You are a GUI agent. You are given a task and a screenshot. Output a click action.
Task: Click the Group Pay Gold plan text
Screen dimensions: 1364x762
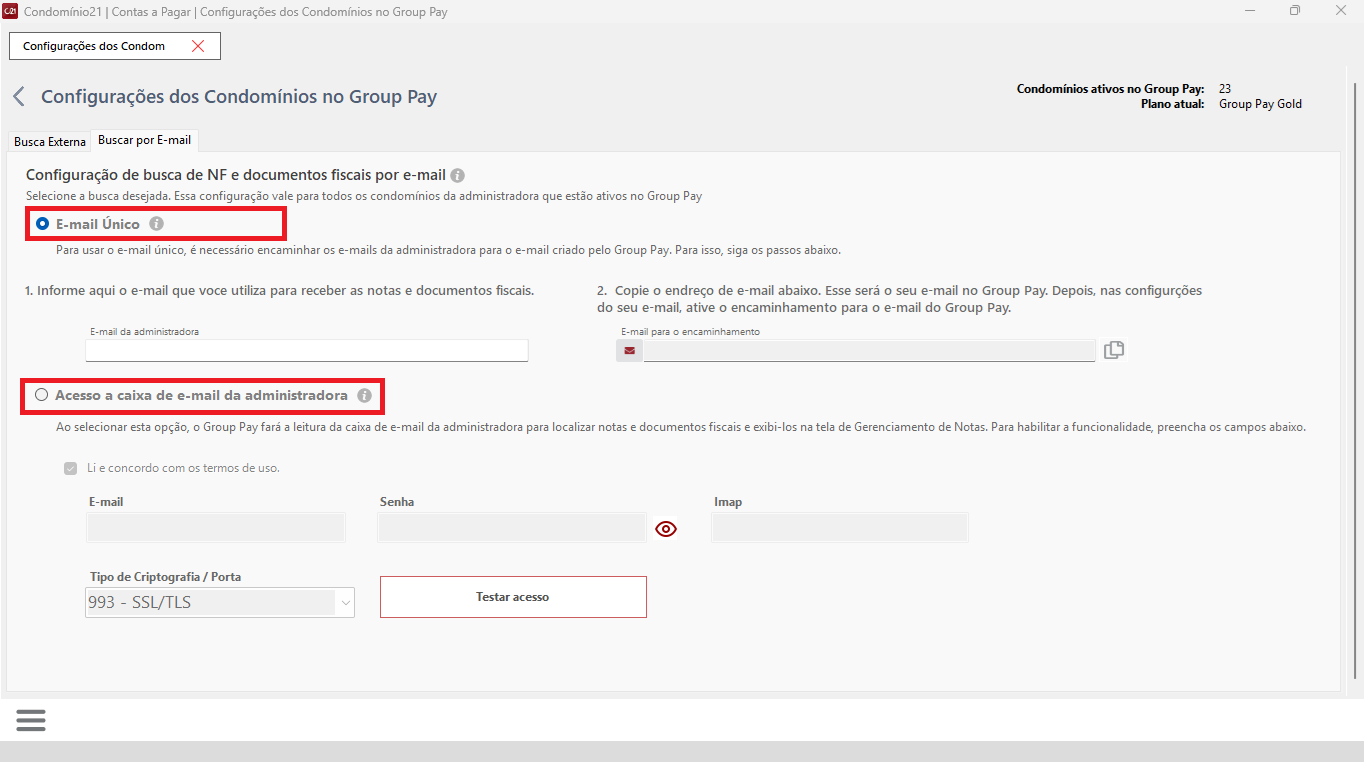click(x=1260, y=104)
